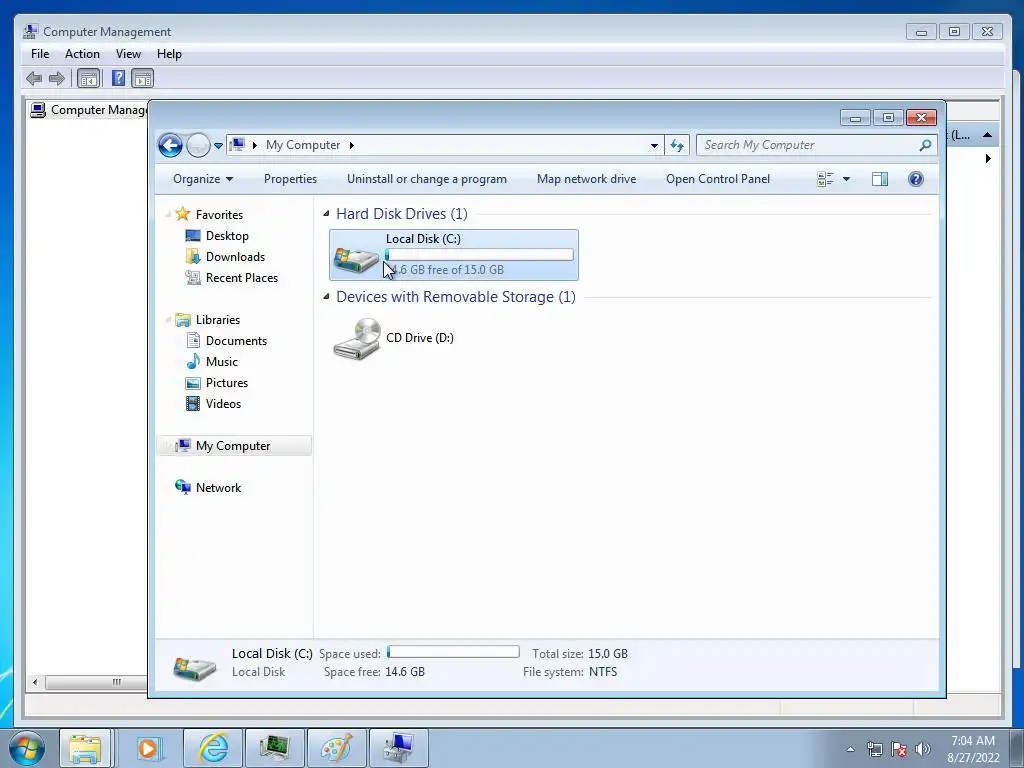1024x768 pixels.
Task: Open the Windows Start button
Action: point(27,748)
